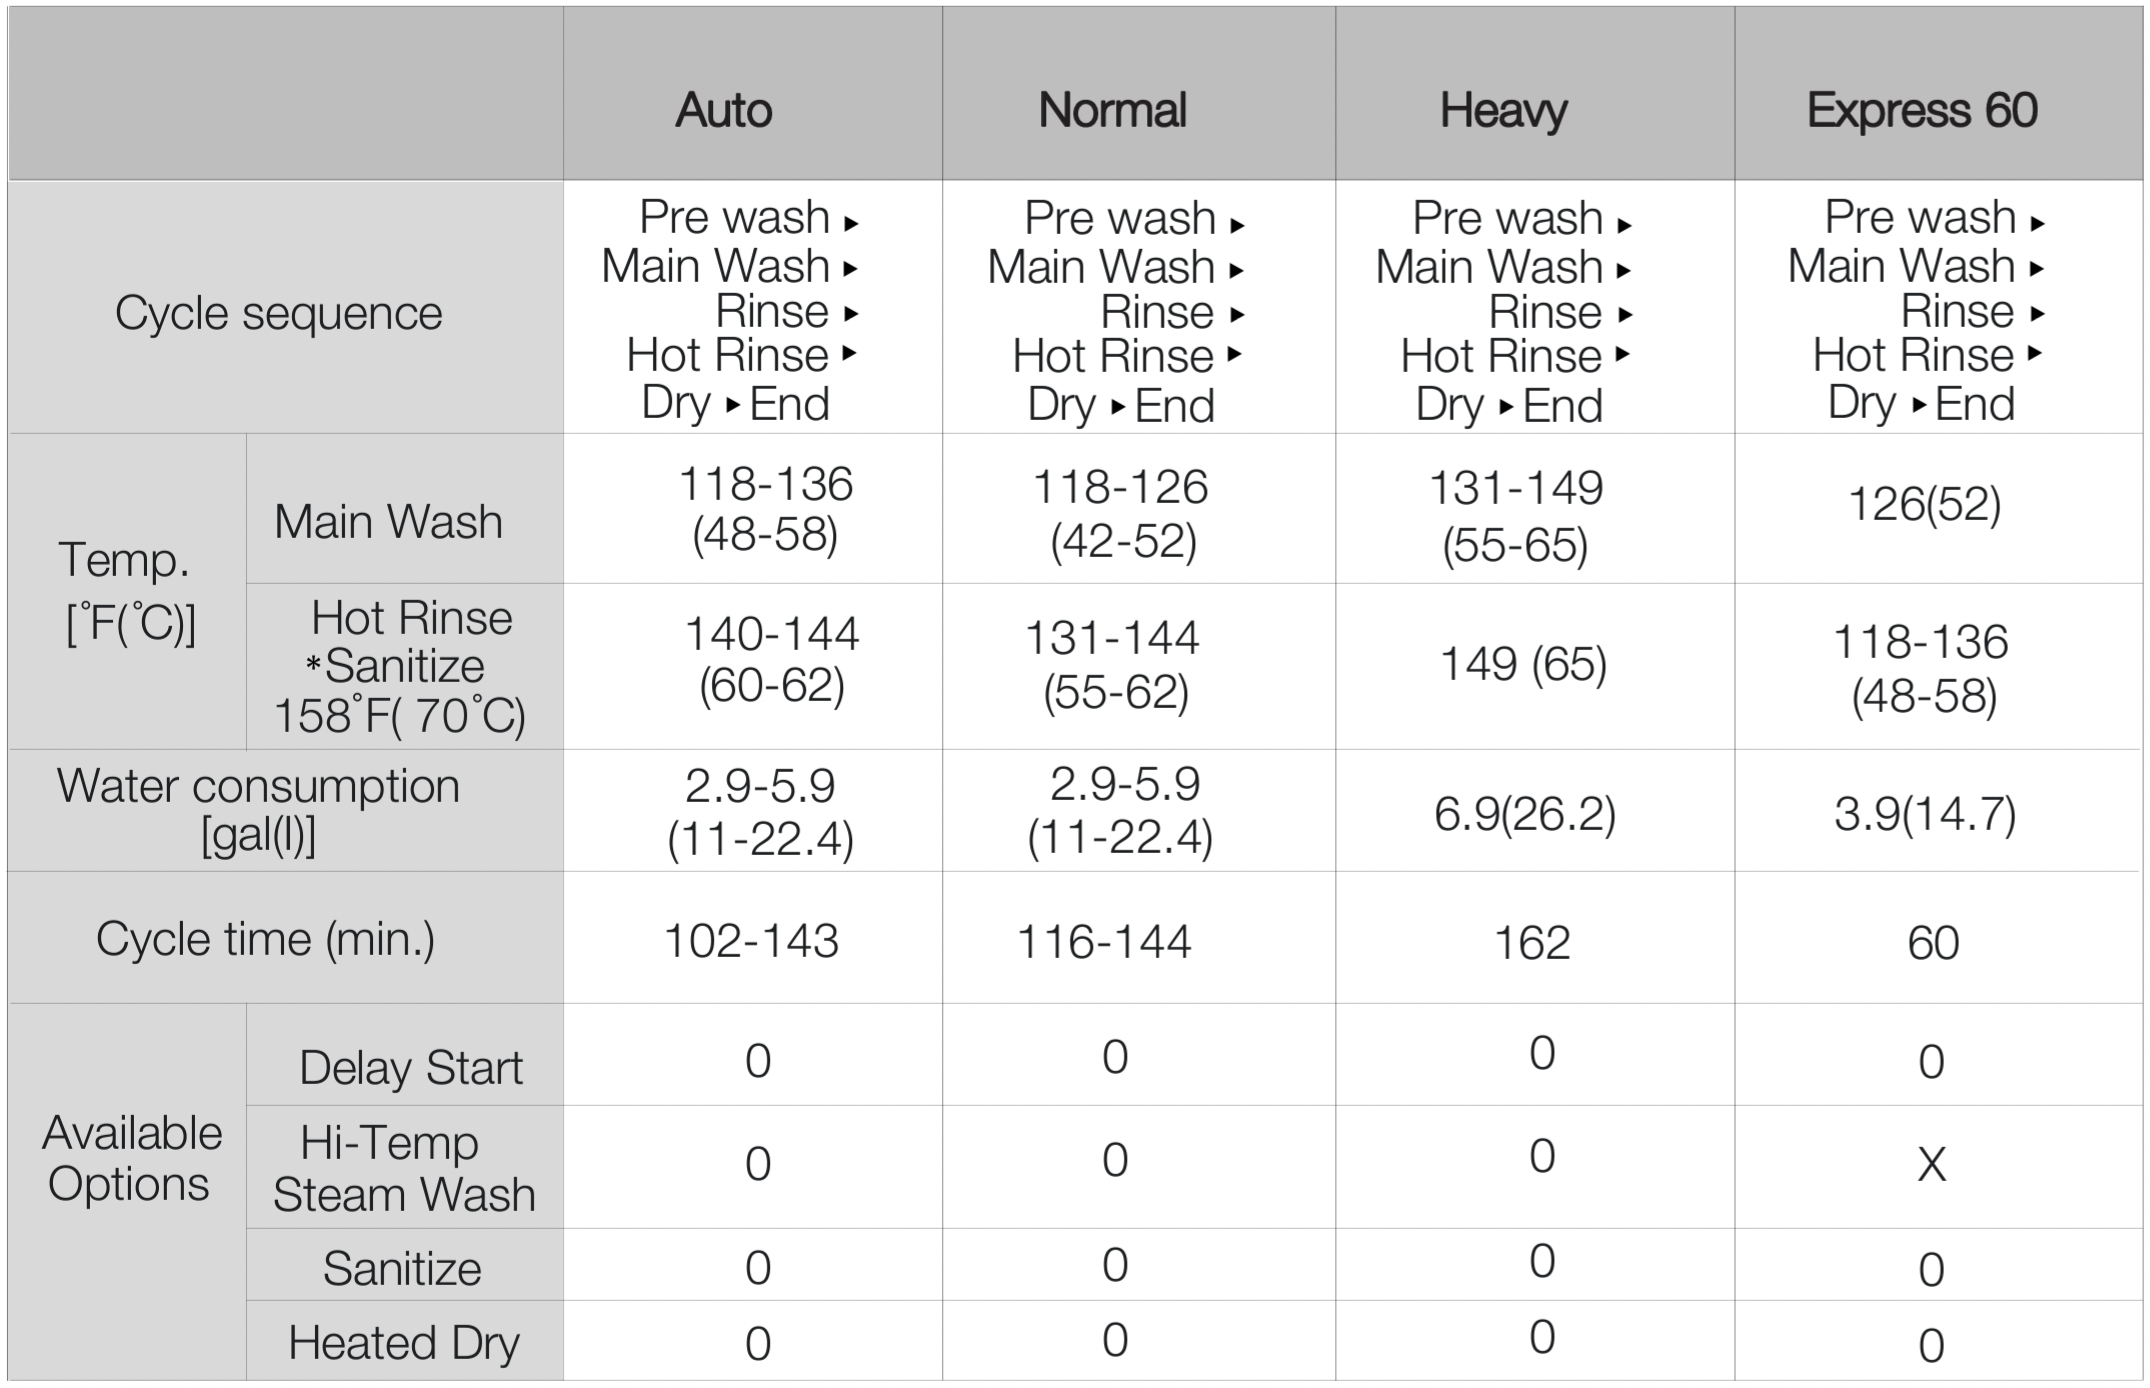Click the X under Express 60

[1931, 1165]
